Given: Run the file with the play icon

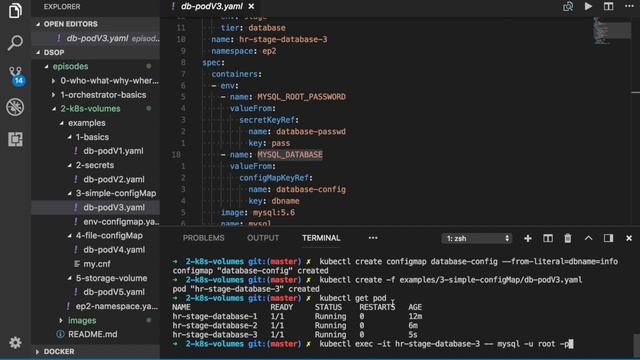Looking at the screenshot, I should pyautogui.click(x=588, y=7).
